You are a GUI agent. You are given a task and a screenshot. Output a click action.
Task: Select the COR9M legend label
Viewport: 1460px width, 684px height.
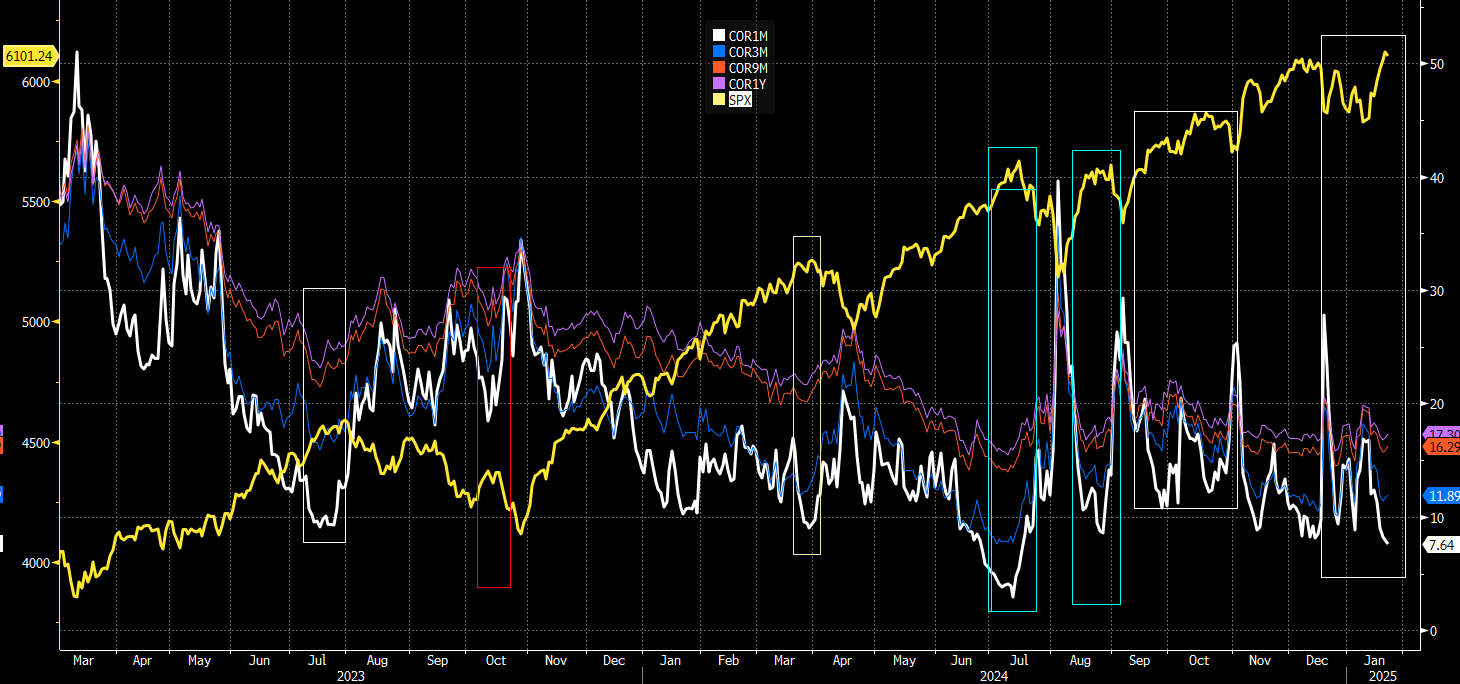point(748,68)
